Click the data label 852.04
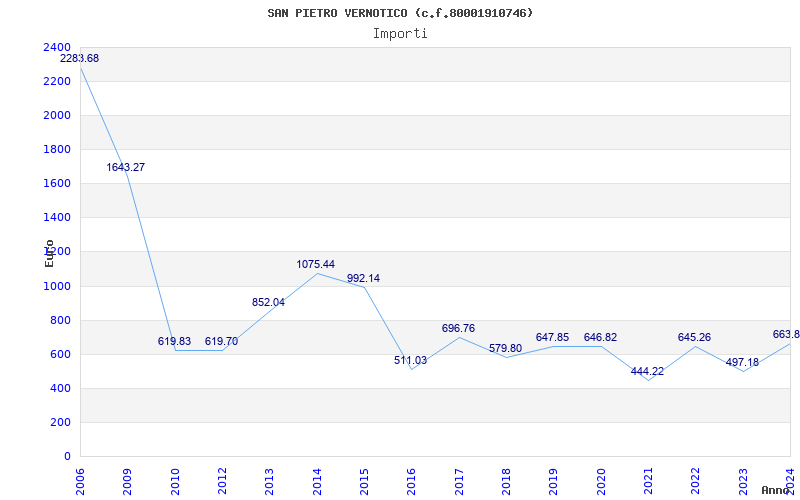The width and height of the screenshot is (800, 500). tap(268, 302)
